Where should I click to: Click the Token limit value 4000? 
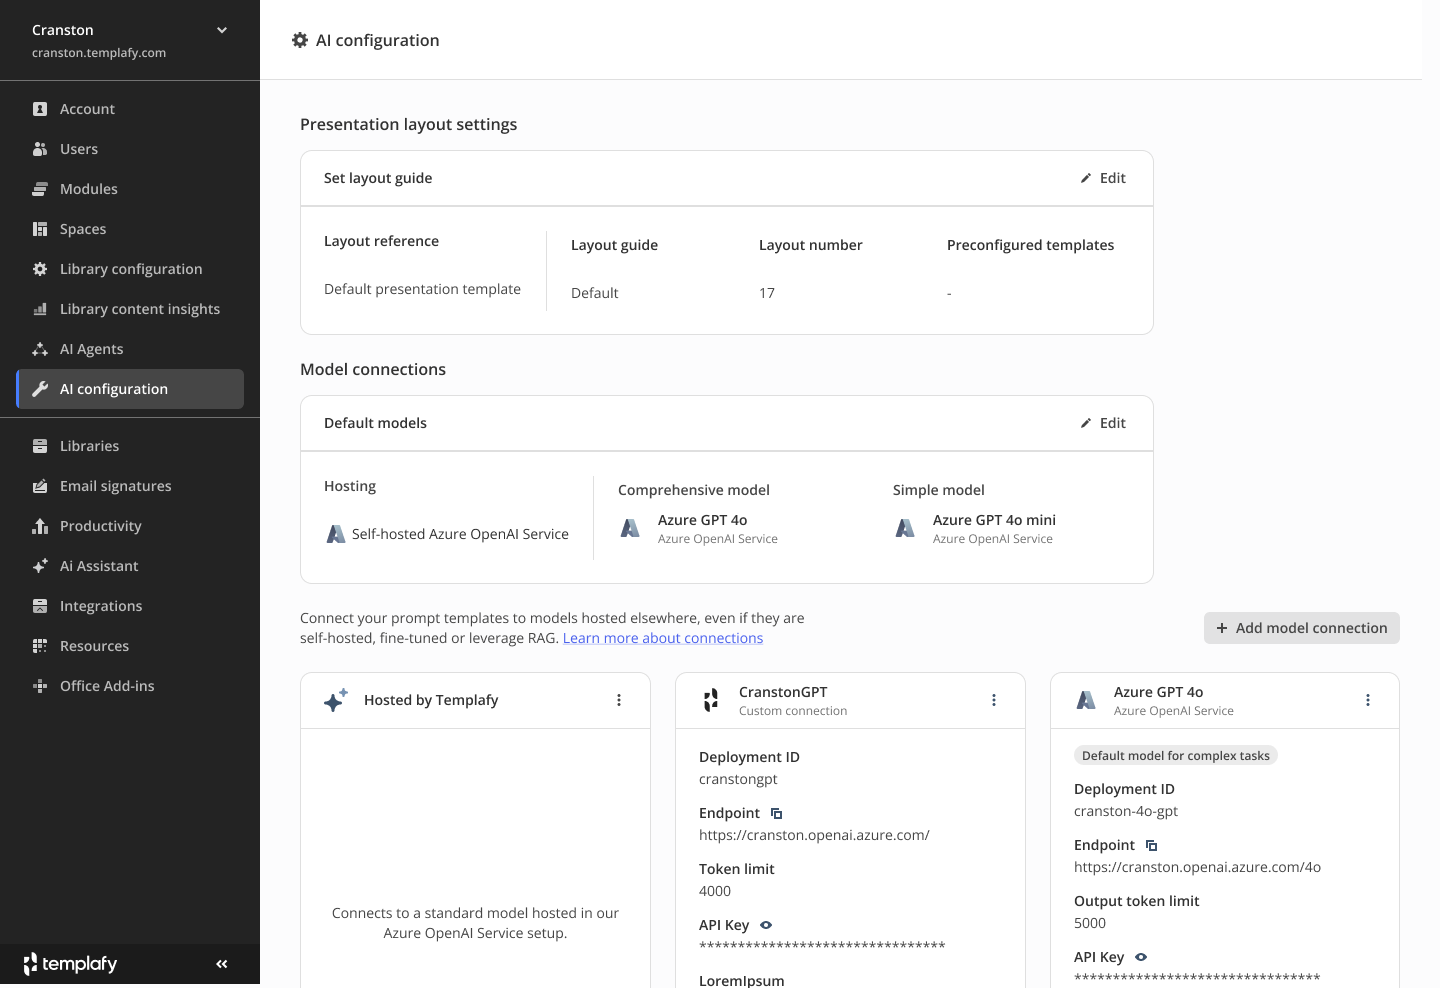click(x=715, y=891)
